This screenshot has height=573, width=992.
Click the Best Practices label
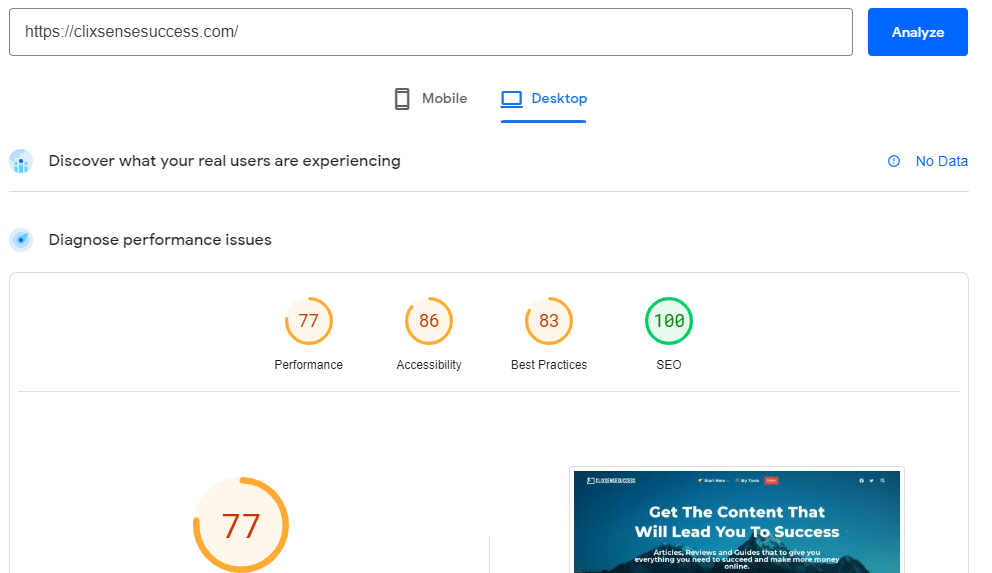click(x=549, y=365)
